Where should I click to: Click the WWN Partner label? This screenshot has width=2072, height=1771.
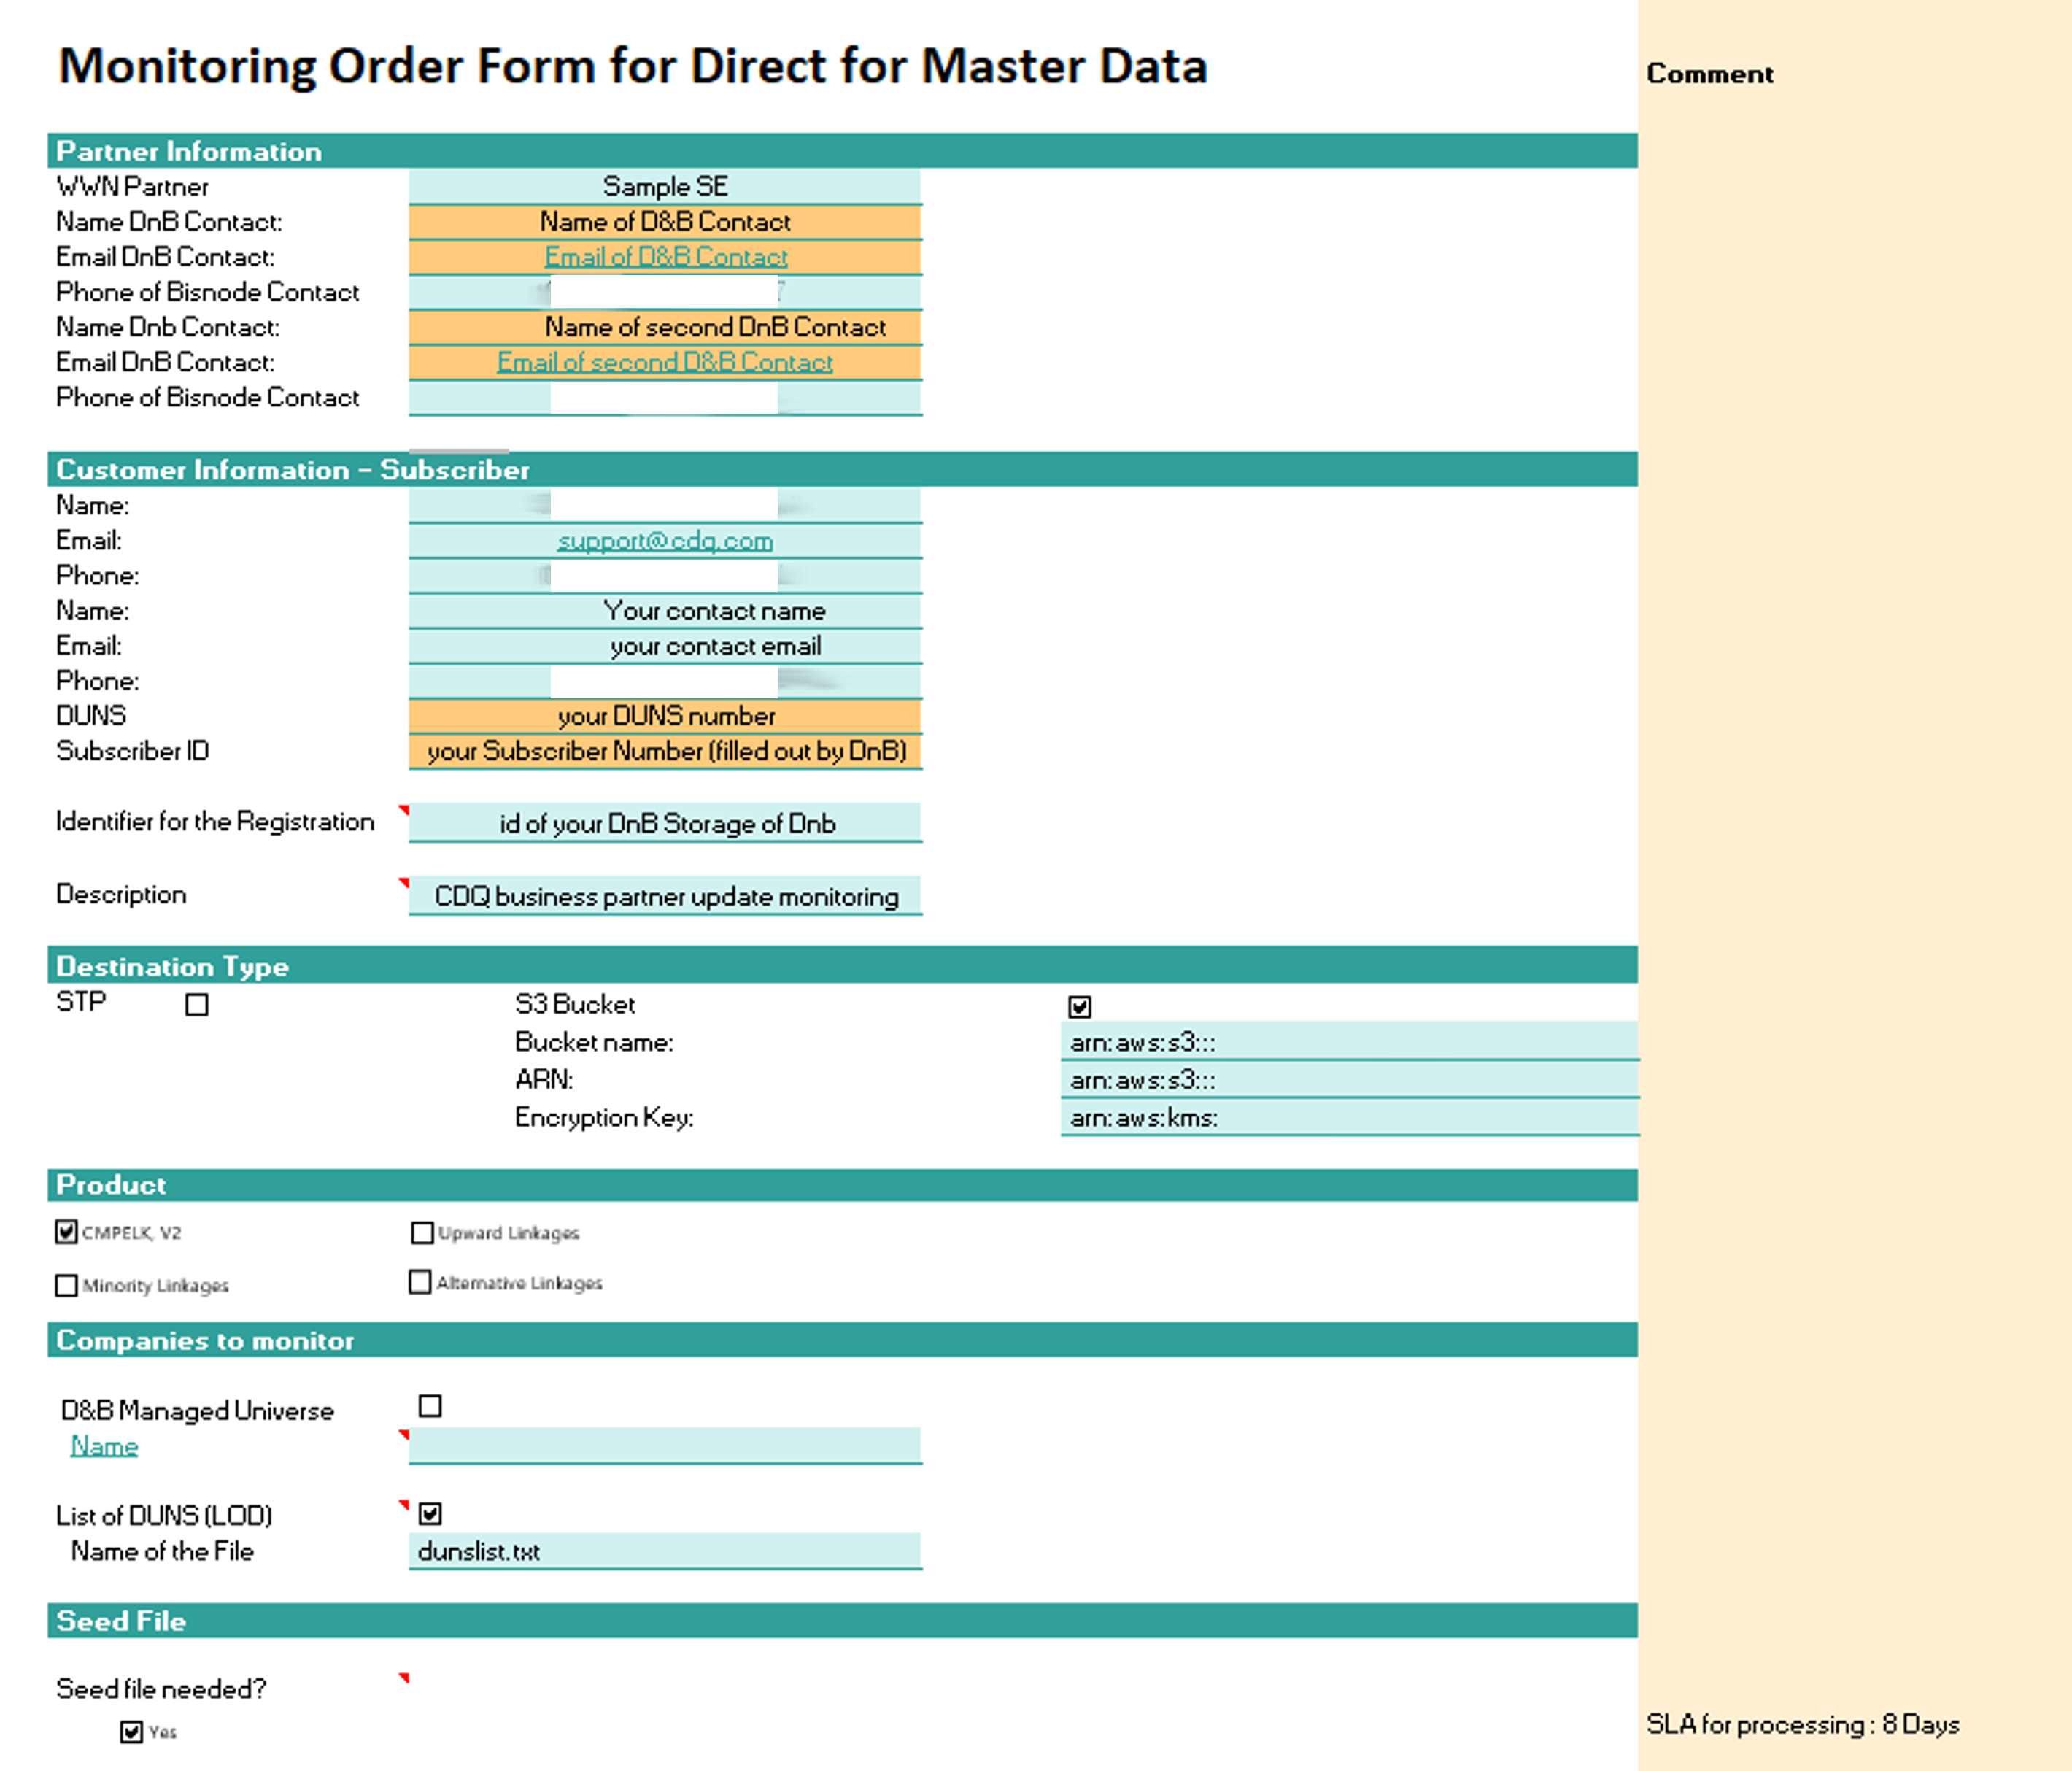pyautogui.click(x=132, y=186)
